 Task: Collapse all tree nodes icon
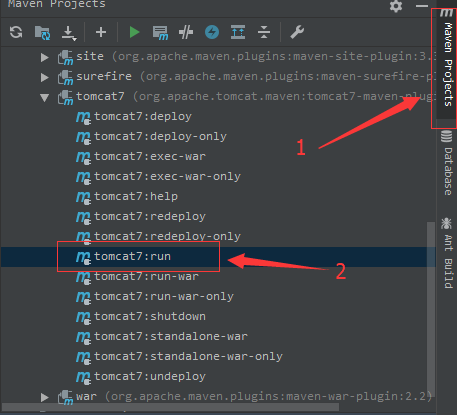pos(264,32)
